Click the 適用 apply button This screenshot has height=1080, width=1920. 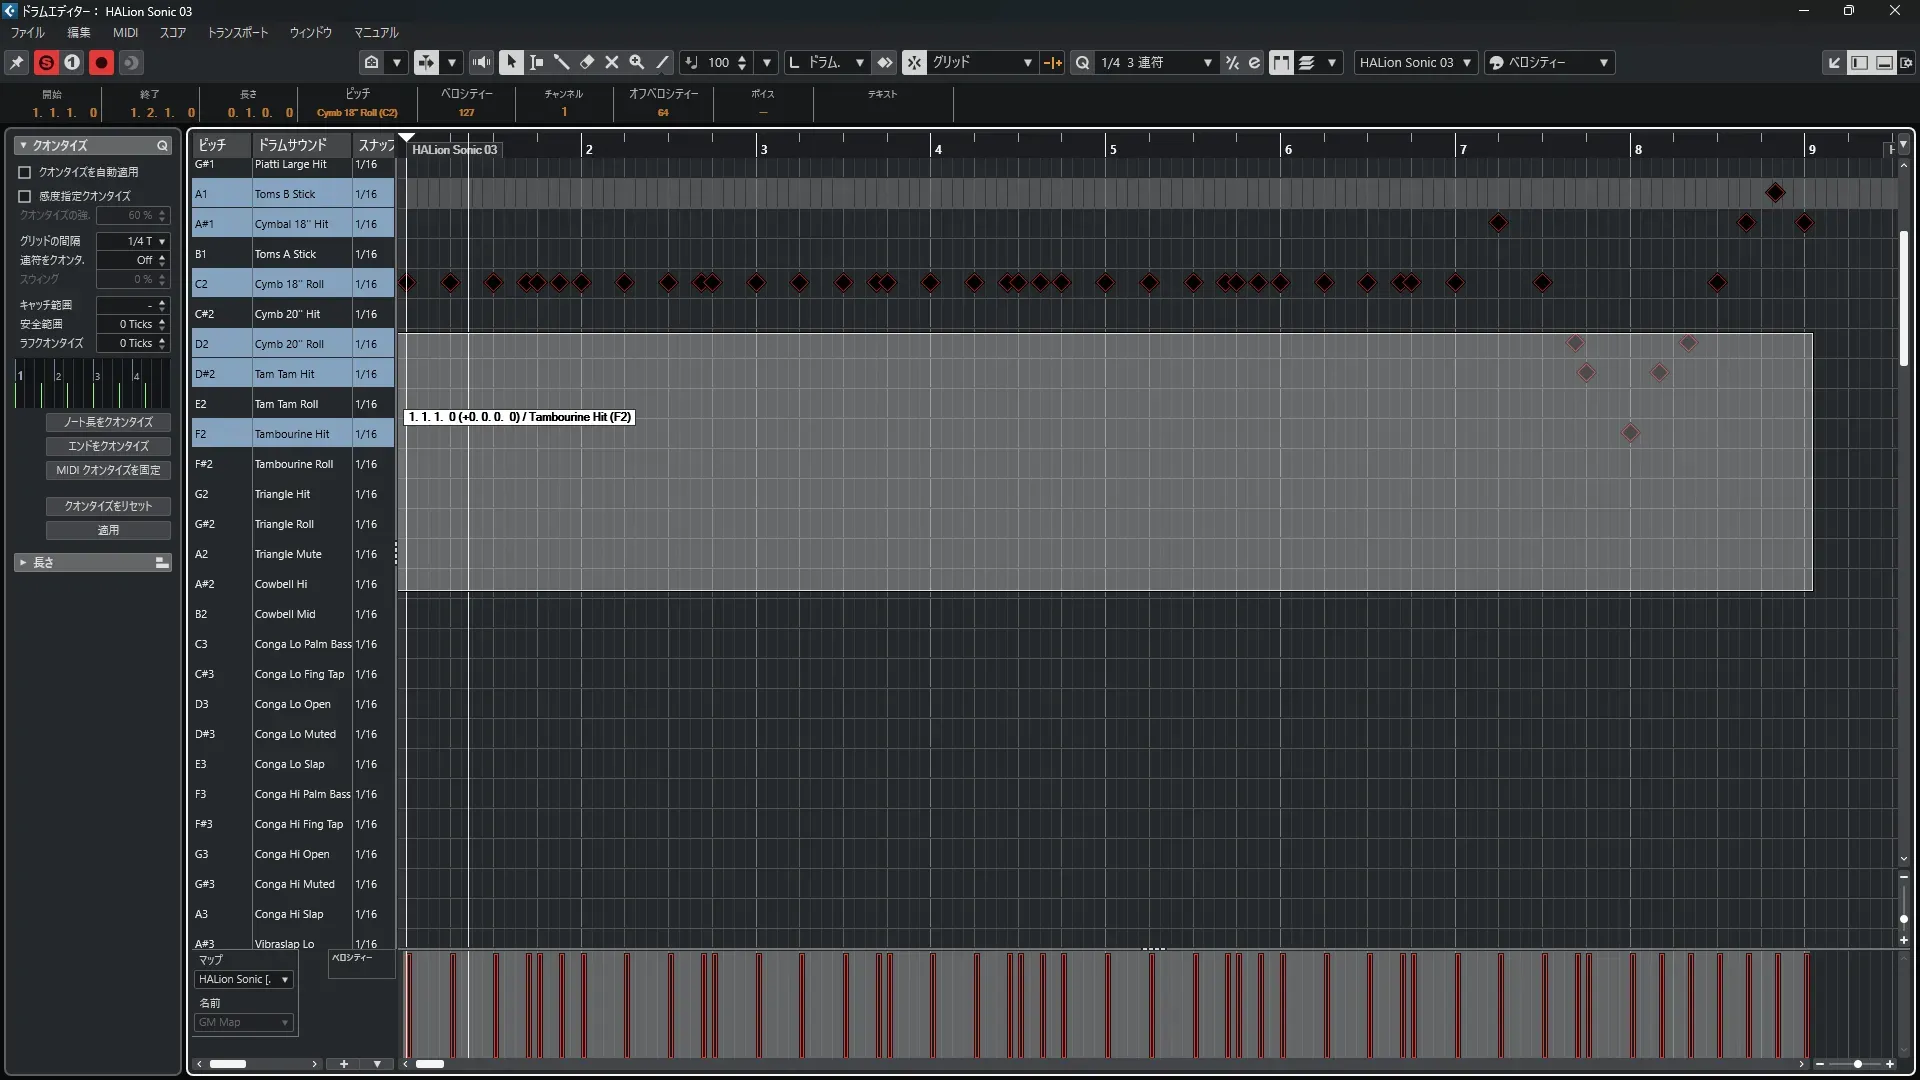[x=108, y=530]
